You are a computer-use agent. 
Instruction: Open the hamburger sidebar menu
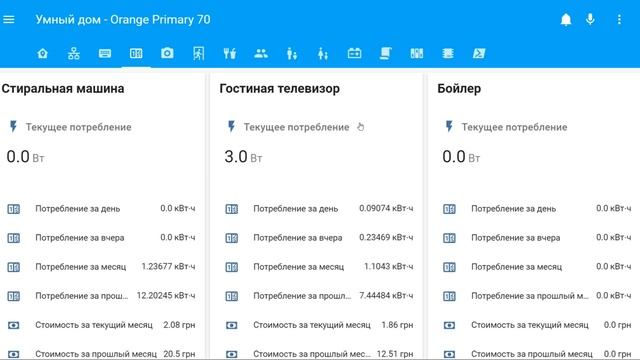[x=9, y=20]
